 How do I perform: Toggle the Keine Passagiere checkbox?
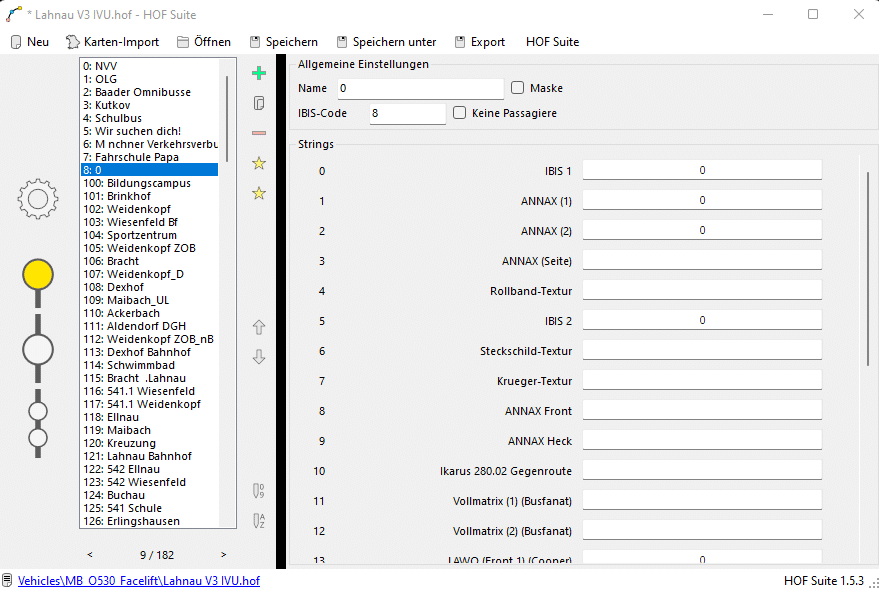pyautogui.click(x=460, y=113)
